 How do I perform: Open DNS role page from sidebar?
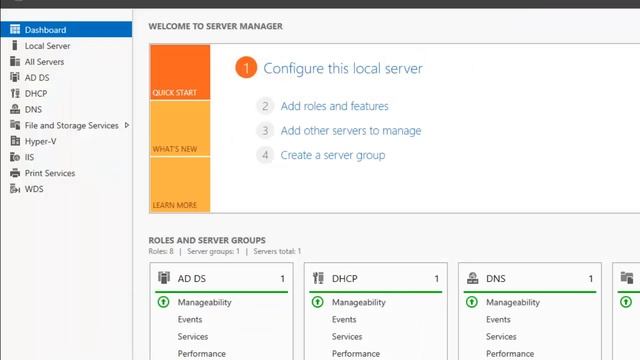pos(66,109)
